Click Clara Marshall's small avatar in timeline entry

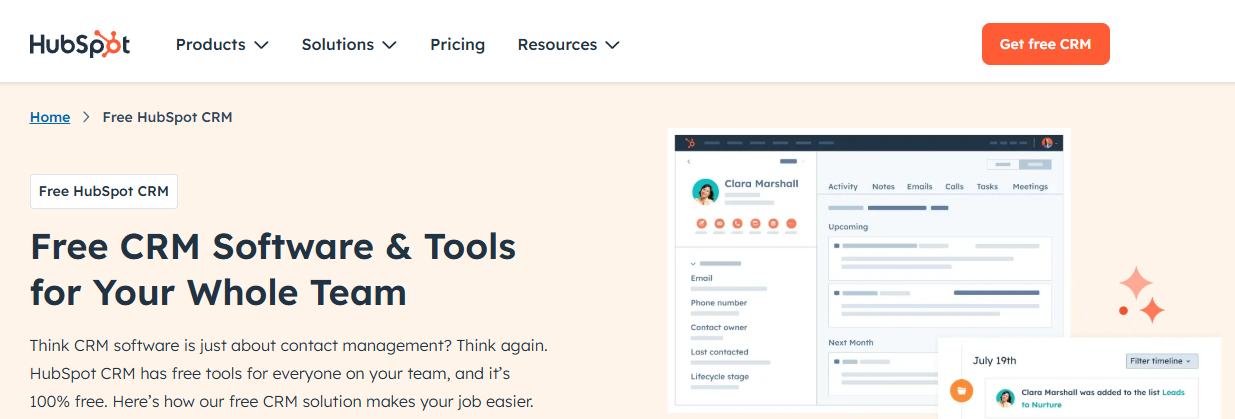(1005, 398)
